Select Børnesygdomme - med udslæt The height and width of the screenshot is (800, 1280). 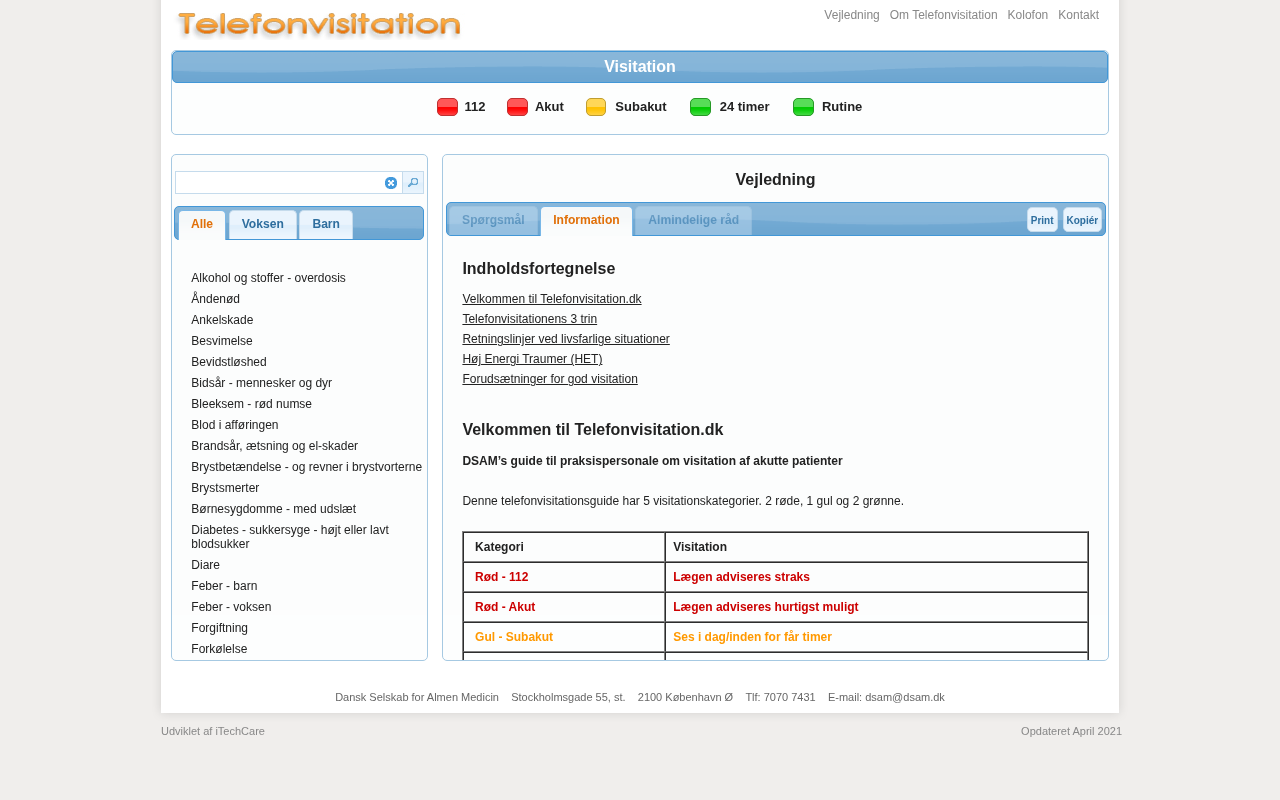(x=273, y=509)
